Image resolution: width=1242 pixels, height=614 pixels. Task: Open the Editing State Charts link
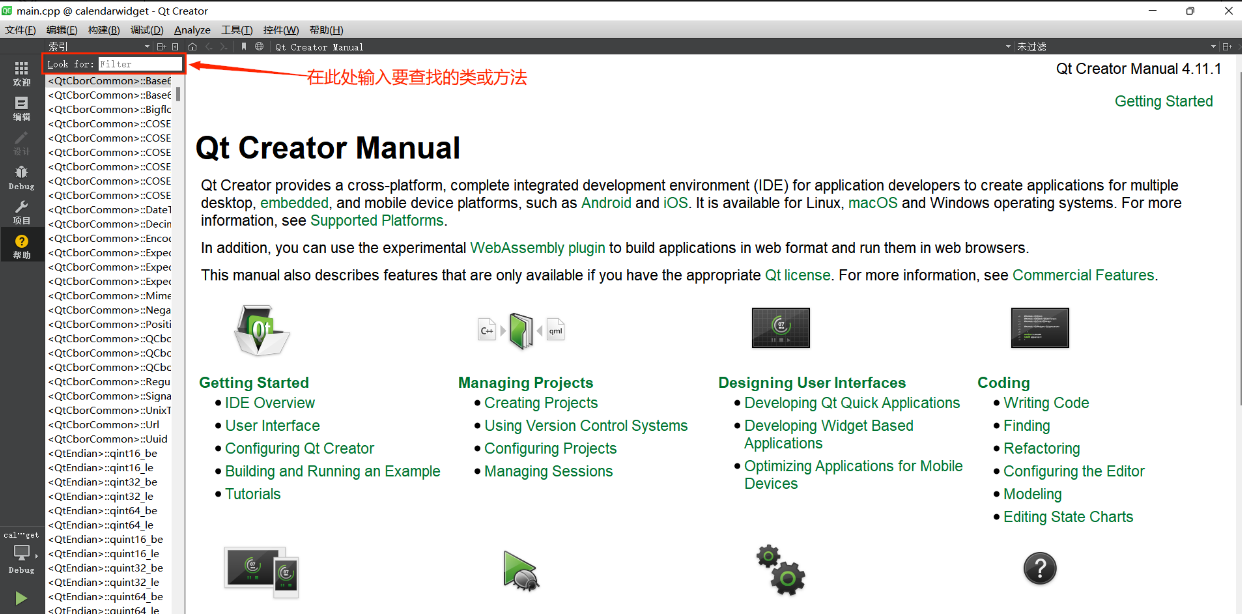pyautogui.click(x=1068, y=517)
